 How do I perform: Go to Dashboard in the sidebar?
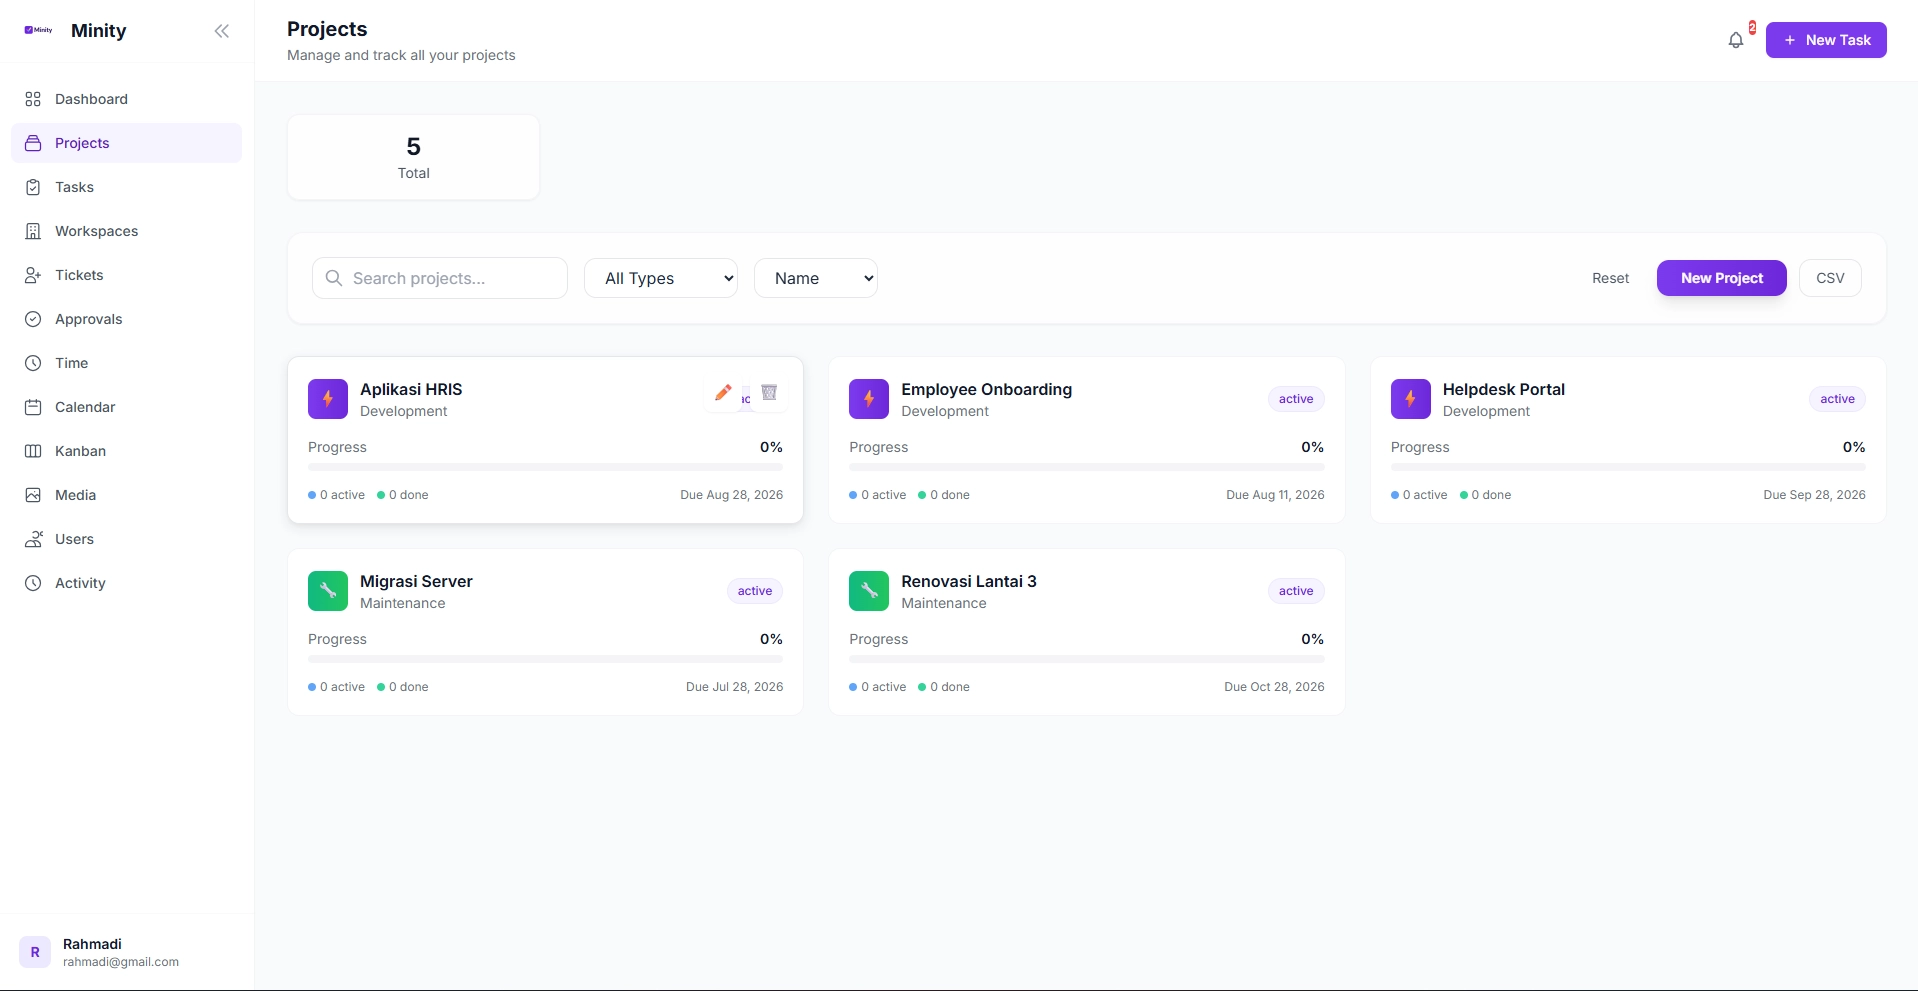pos(126,99)
